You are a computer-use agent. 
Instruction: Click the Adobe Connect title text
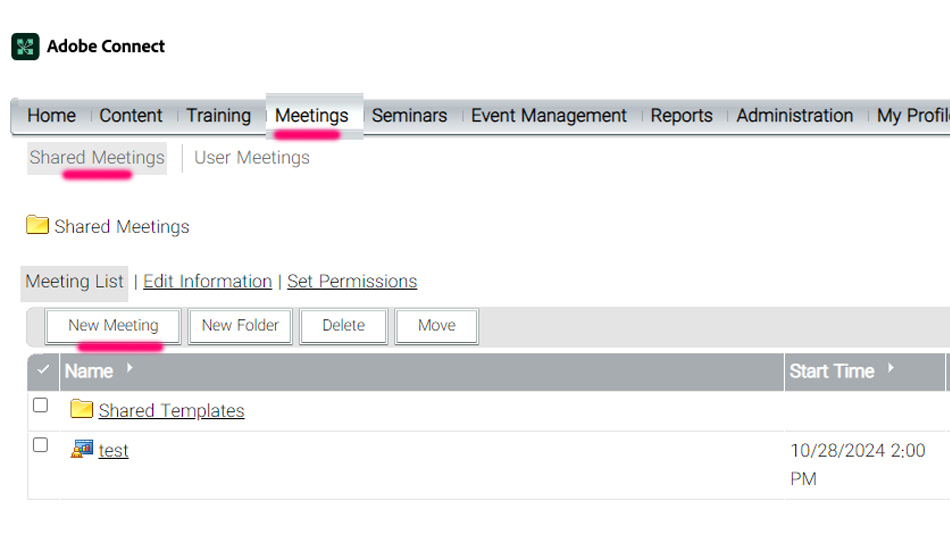tap(106, 46)
